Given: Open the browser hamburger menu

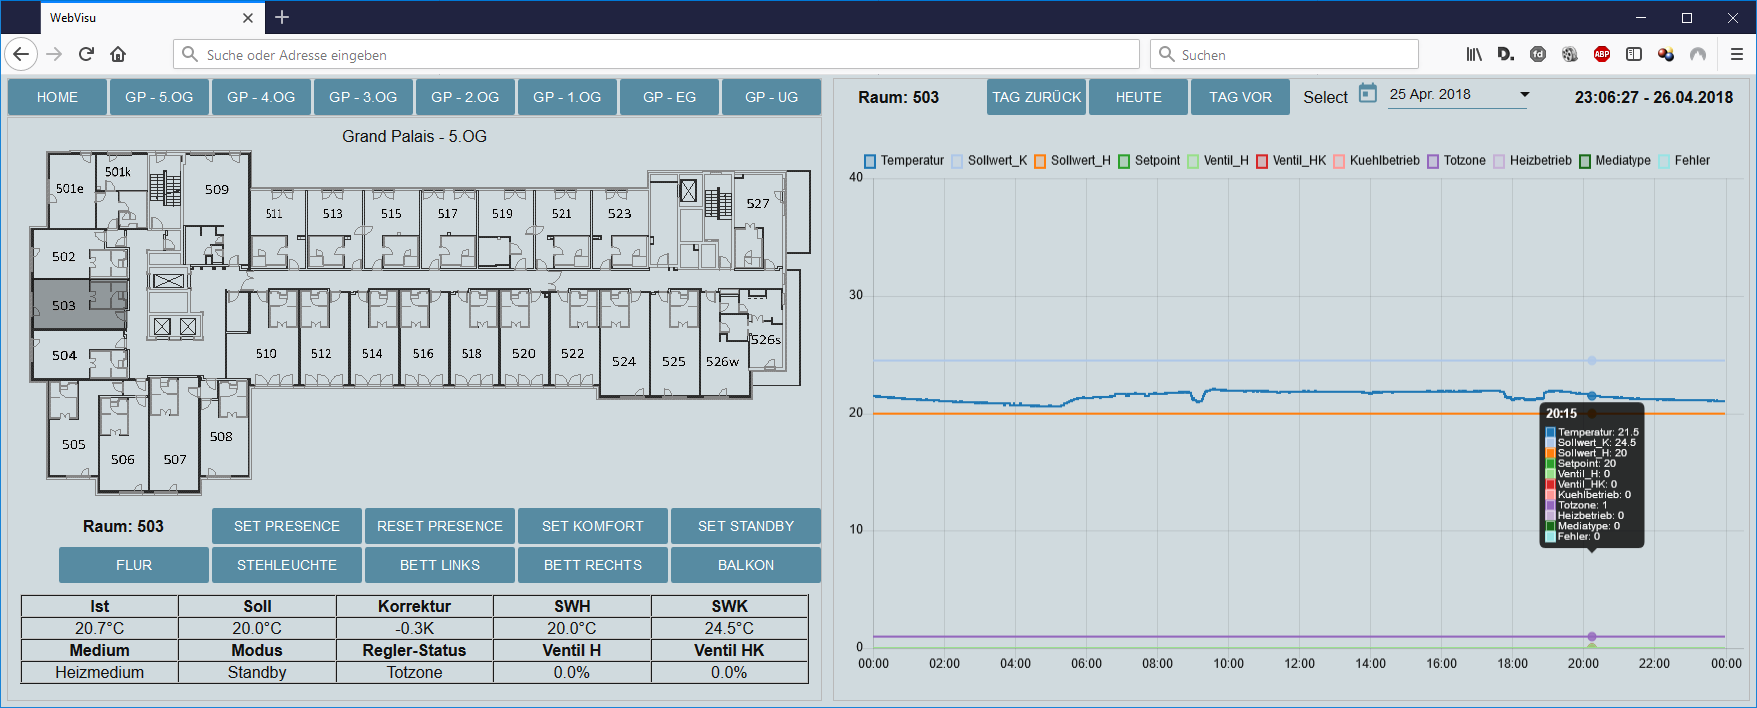Looking at the screenshot, I should click(x=1737, y=54).
